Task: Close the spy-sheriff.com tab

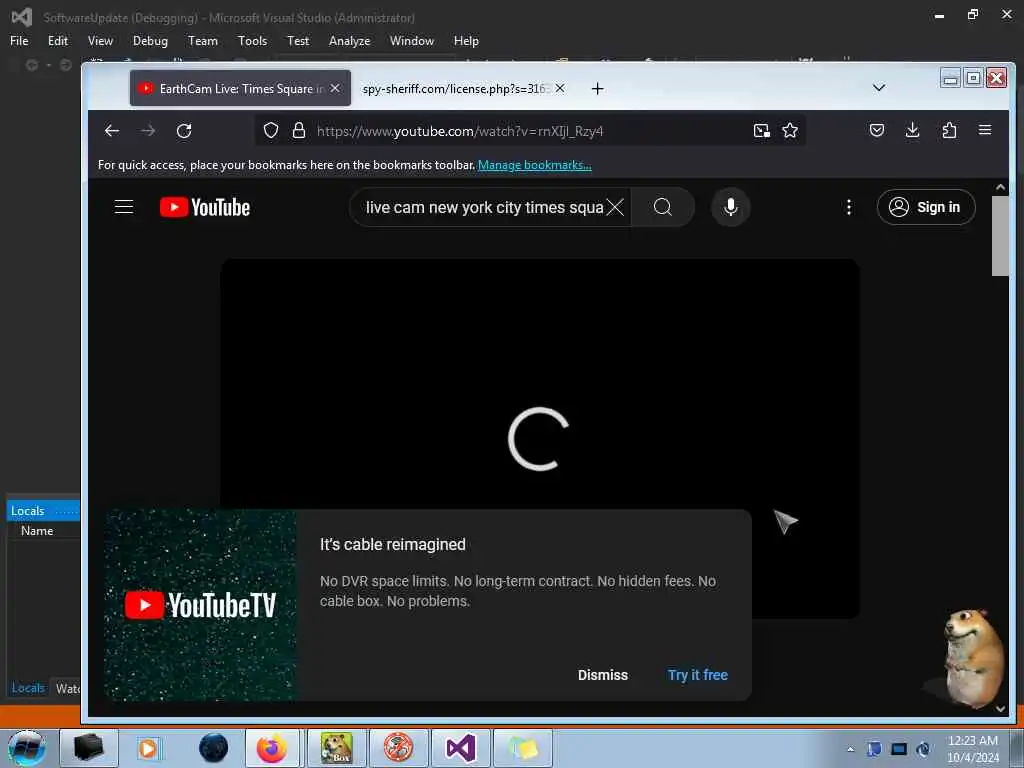Action: pos(560,88)
